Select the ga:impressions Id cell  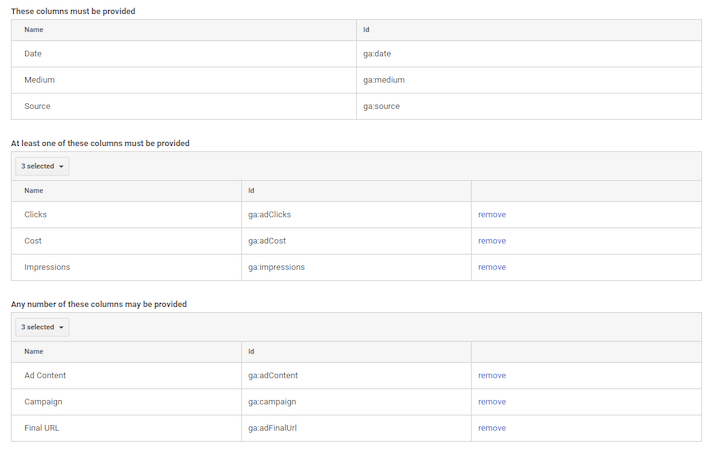click(276, 267)
